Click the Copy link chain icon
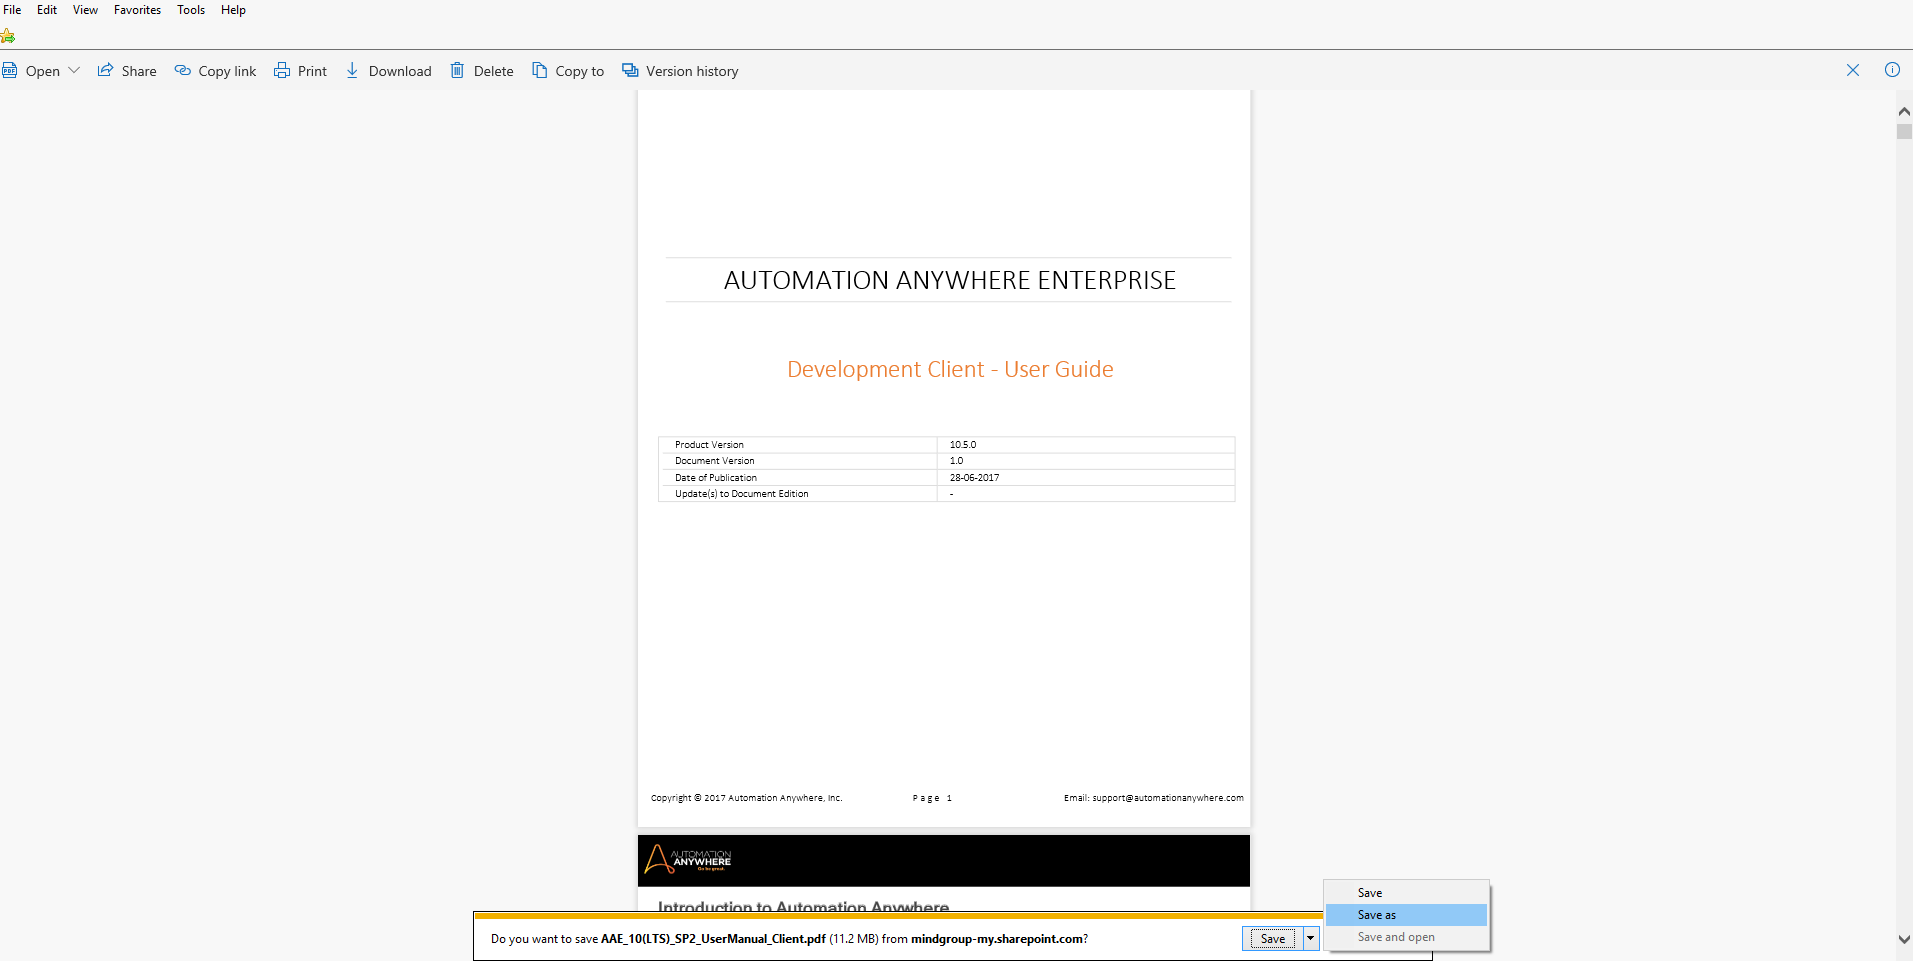The height and width of the screenshot is (961, 1913). 183,71
